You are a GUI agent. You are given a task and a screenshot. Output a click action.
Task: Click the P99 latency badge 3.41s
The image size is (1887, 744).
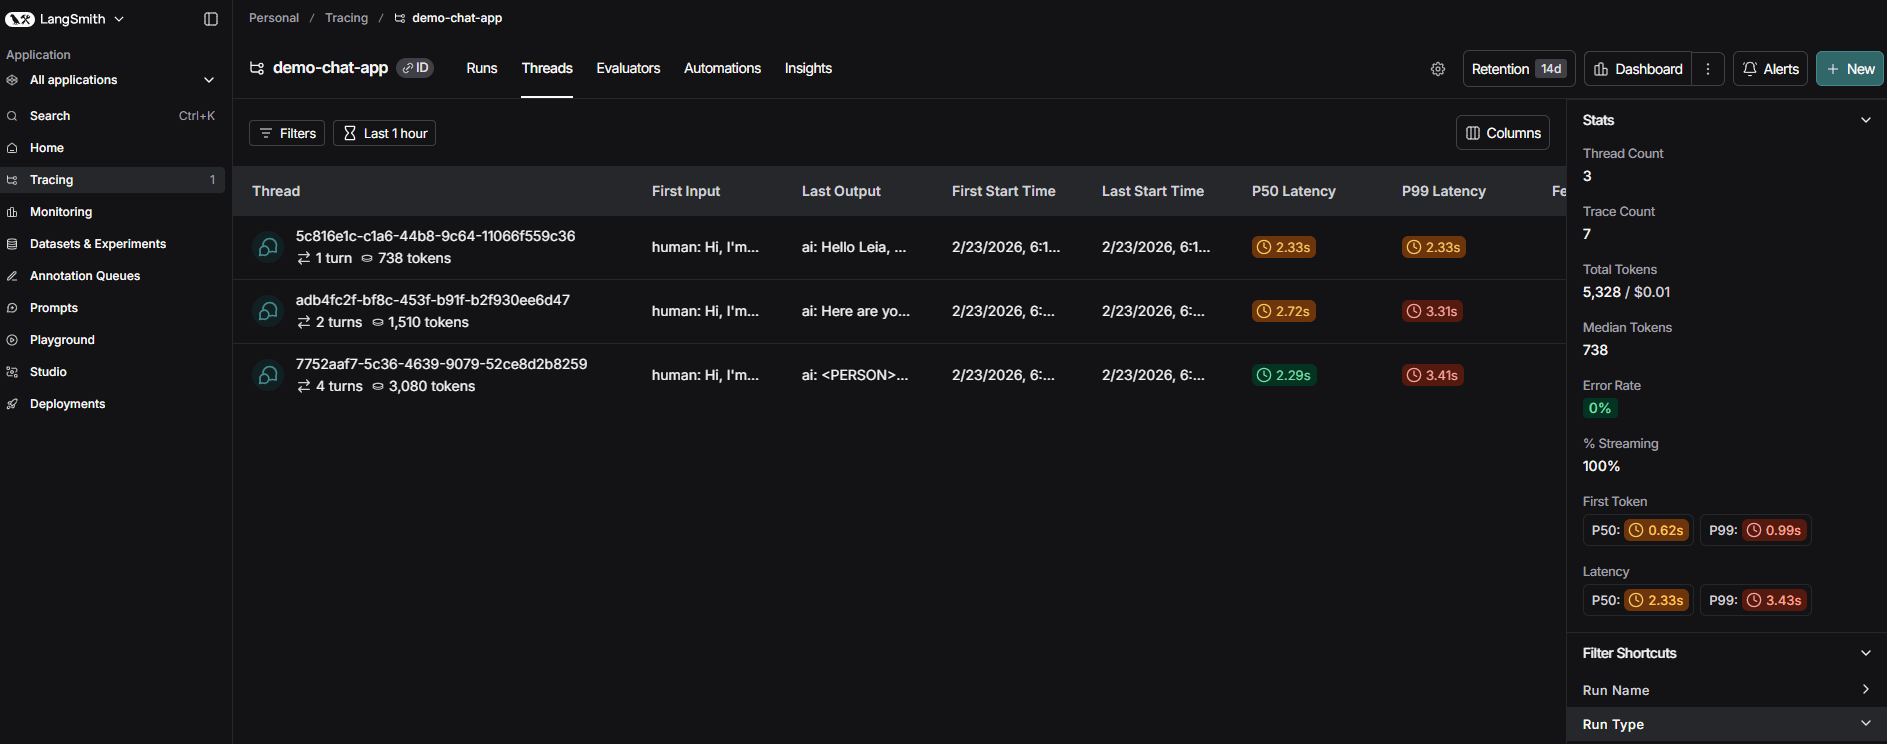click(1433, 375)
